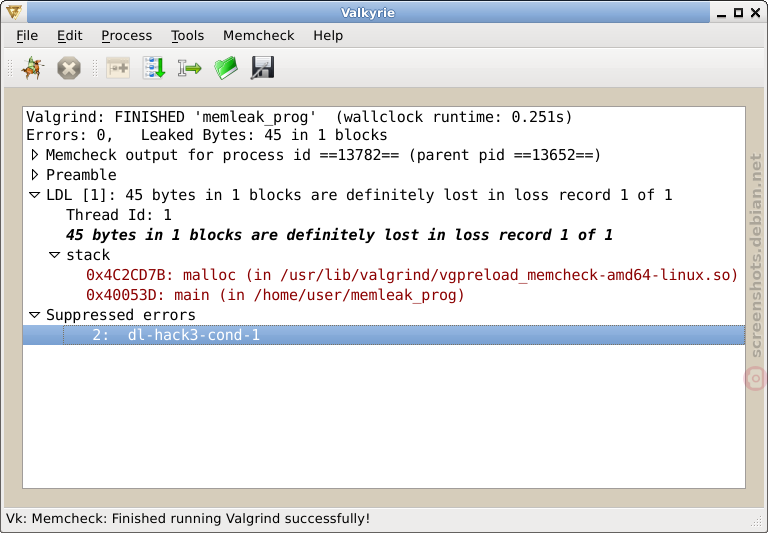Click the show source paths arrow icon
The height and width of the screenshot is (533, 768).
pos(190,68)
